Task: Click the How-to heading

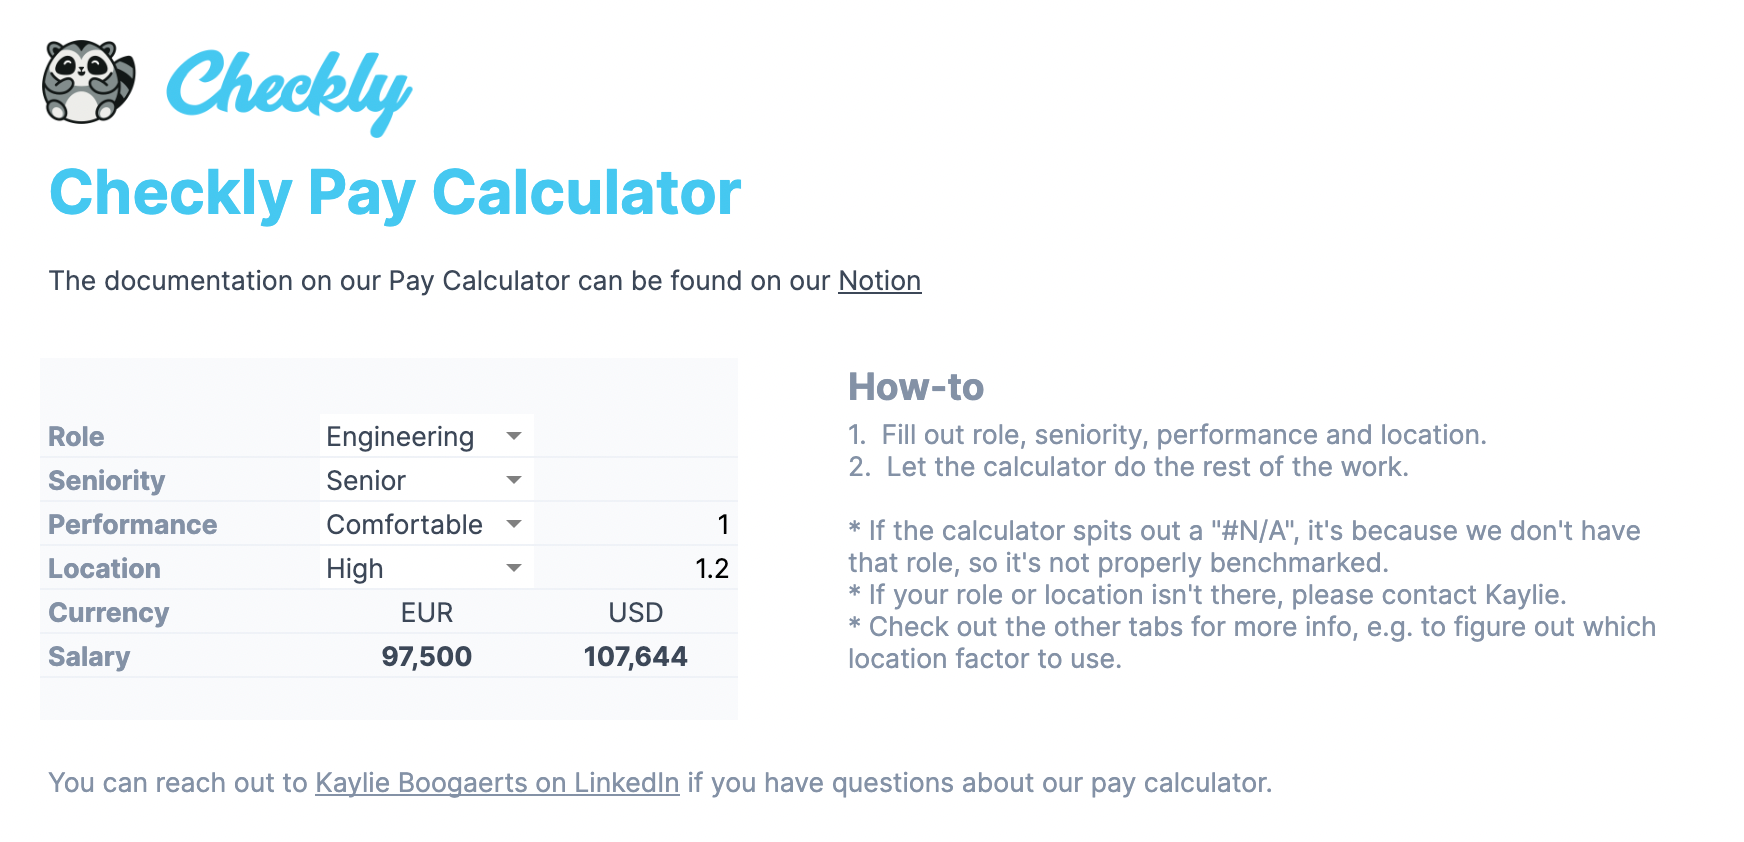Action: (916, 387)
